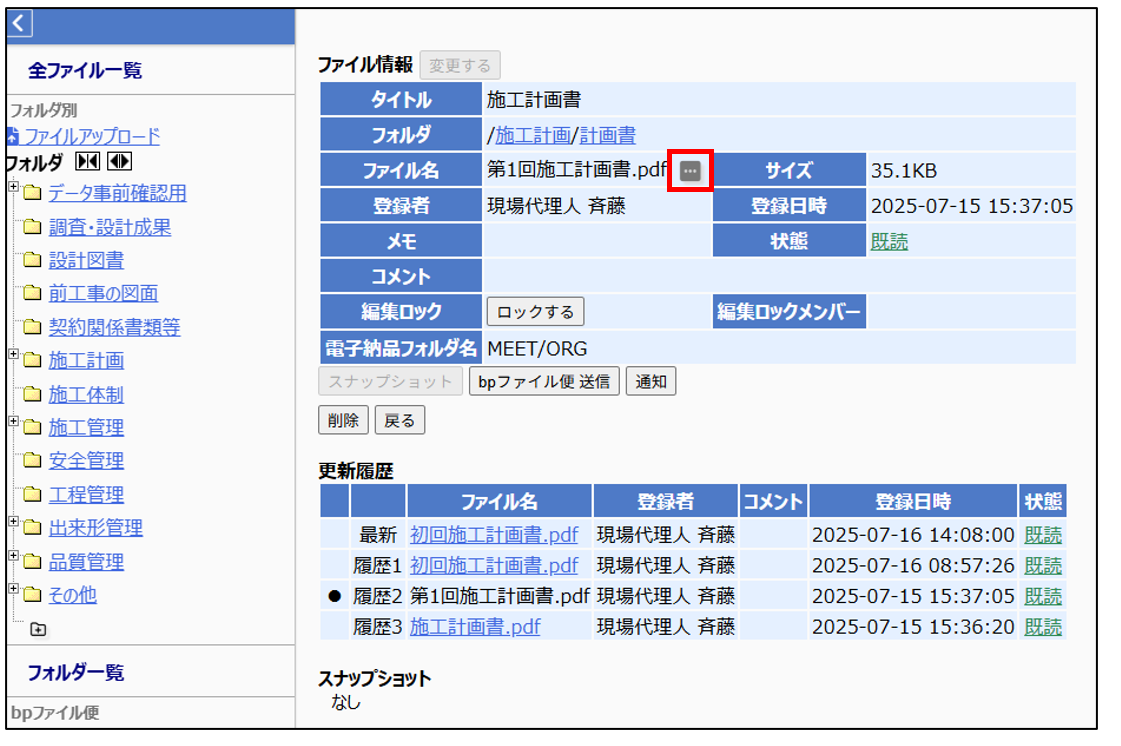1121x746 pixels.
Task: Click the file upload icon
Action: point(12,137)
